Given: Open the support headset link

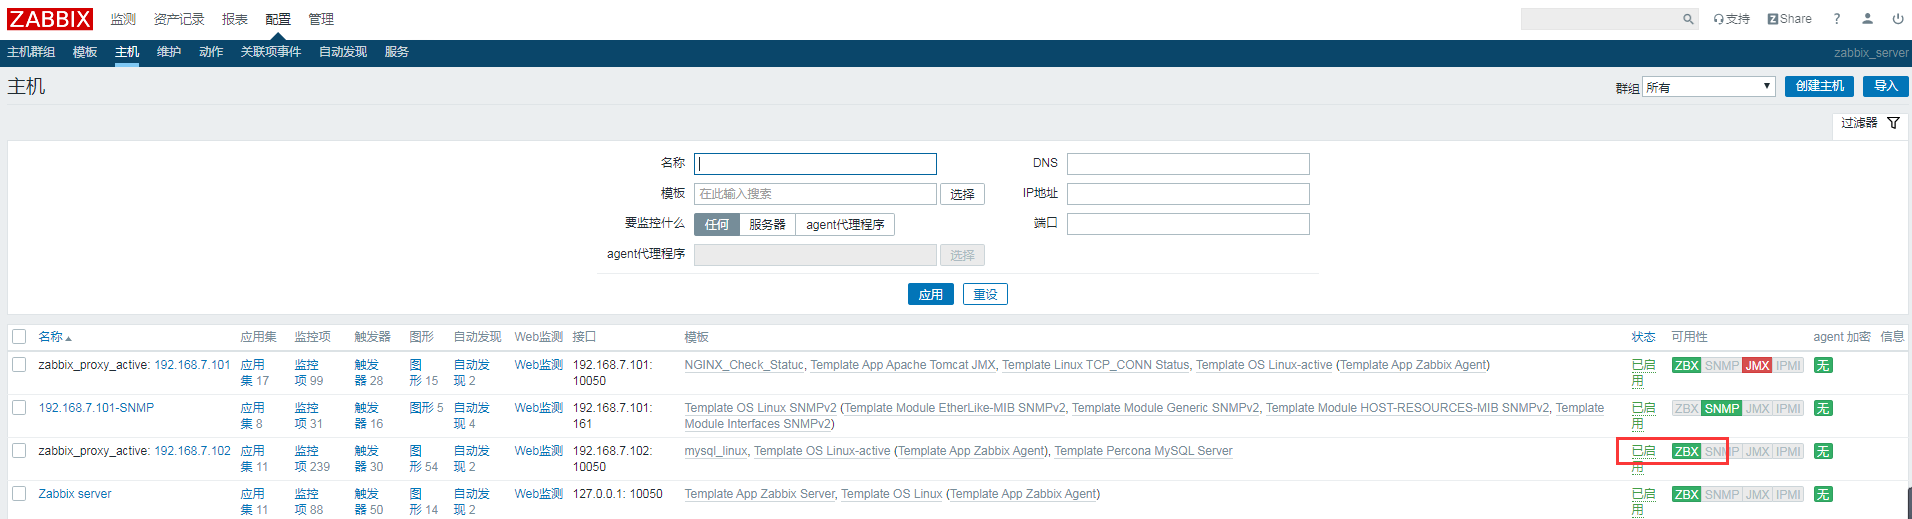Looking at the screenshot, I should tap(1731, 19).
